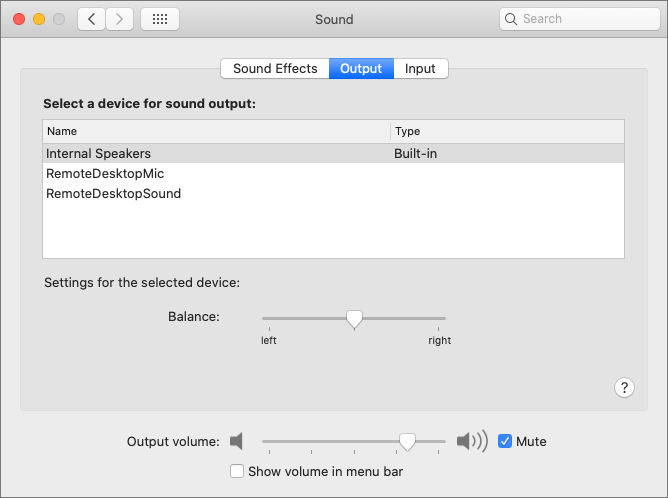668x498 pixels.
Task: Toggle the Mute checkbox
Action: point(505,441)
